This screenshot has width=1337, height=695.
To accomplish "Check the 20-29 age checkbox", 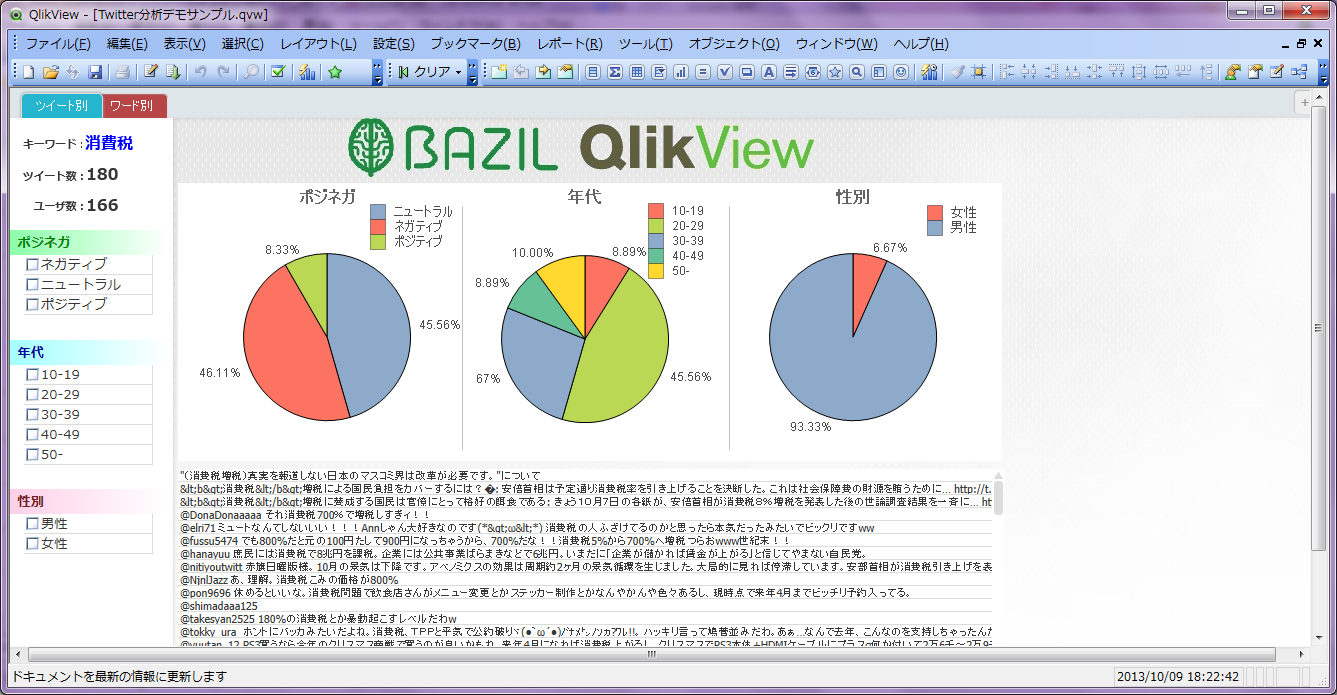I will [x=32, y=395].
